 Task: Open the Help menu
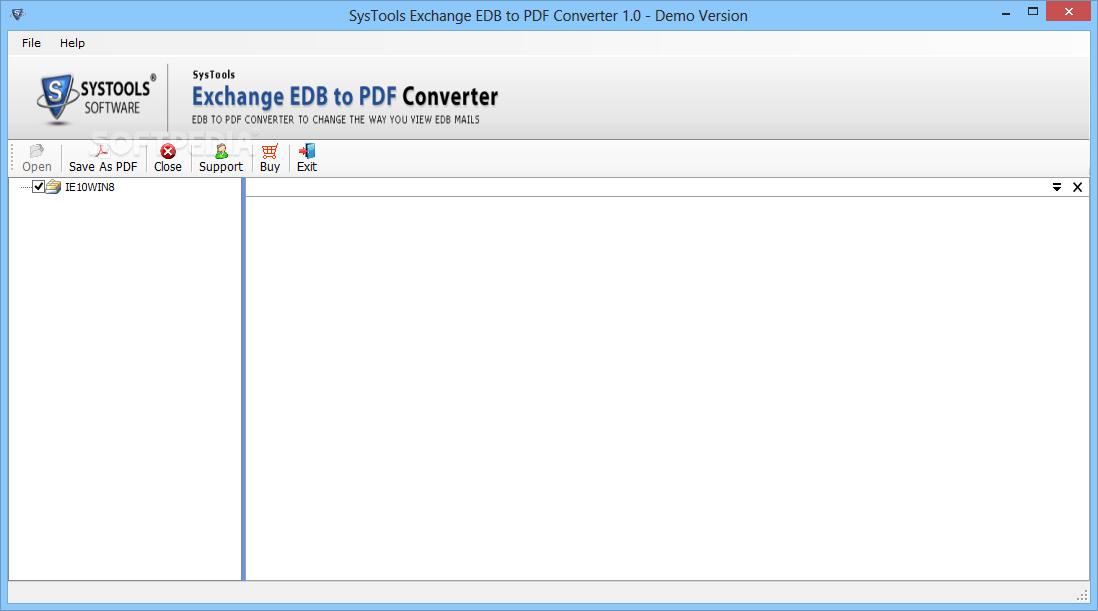72,43
